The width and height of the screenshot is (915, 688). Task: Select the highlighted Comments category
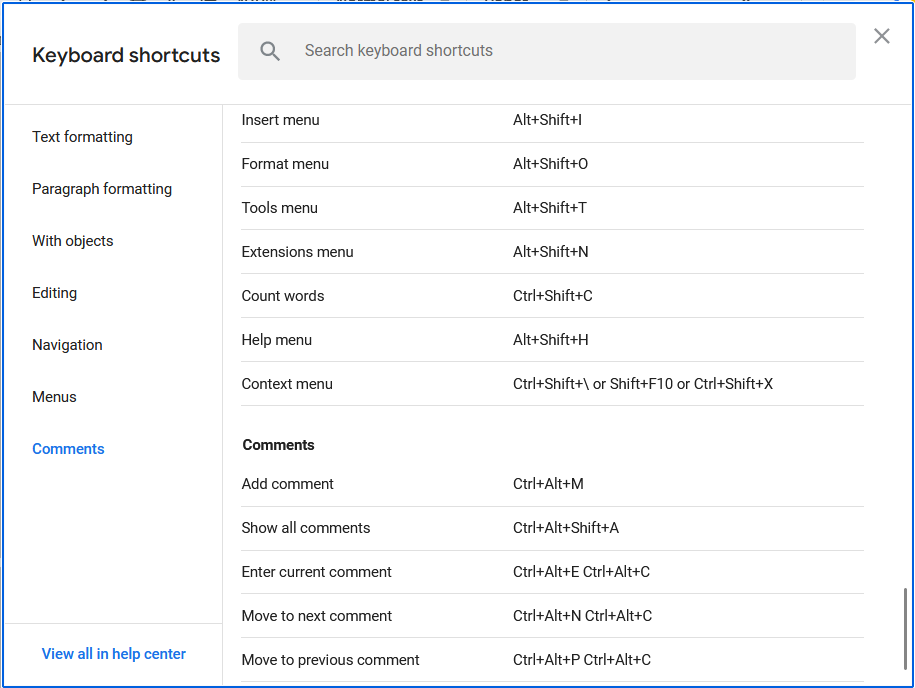point(68,449)
